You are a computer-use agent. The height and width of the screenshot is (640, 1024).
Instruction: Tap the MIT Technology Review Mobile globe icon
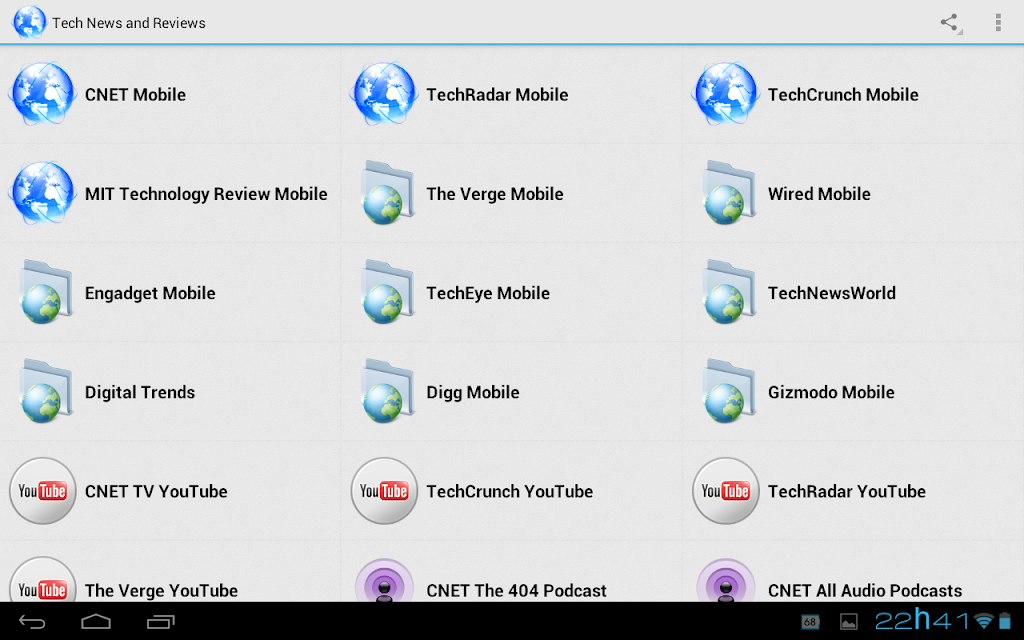[43, 193]
